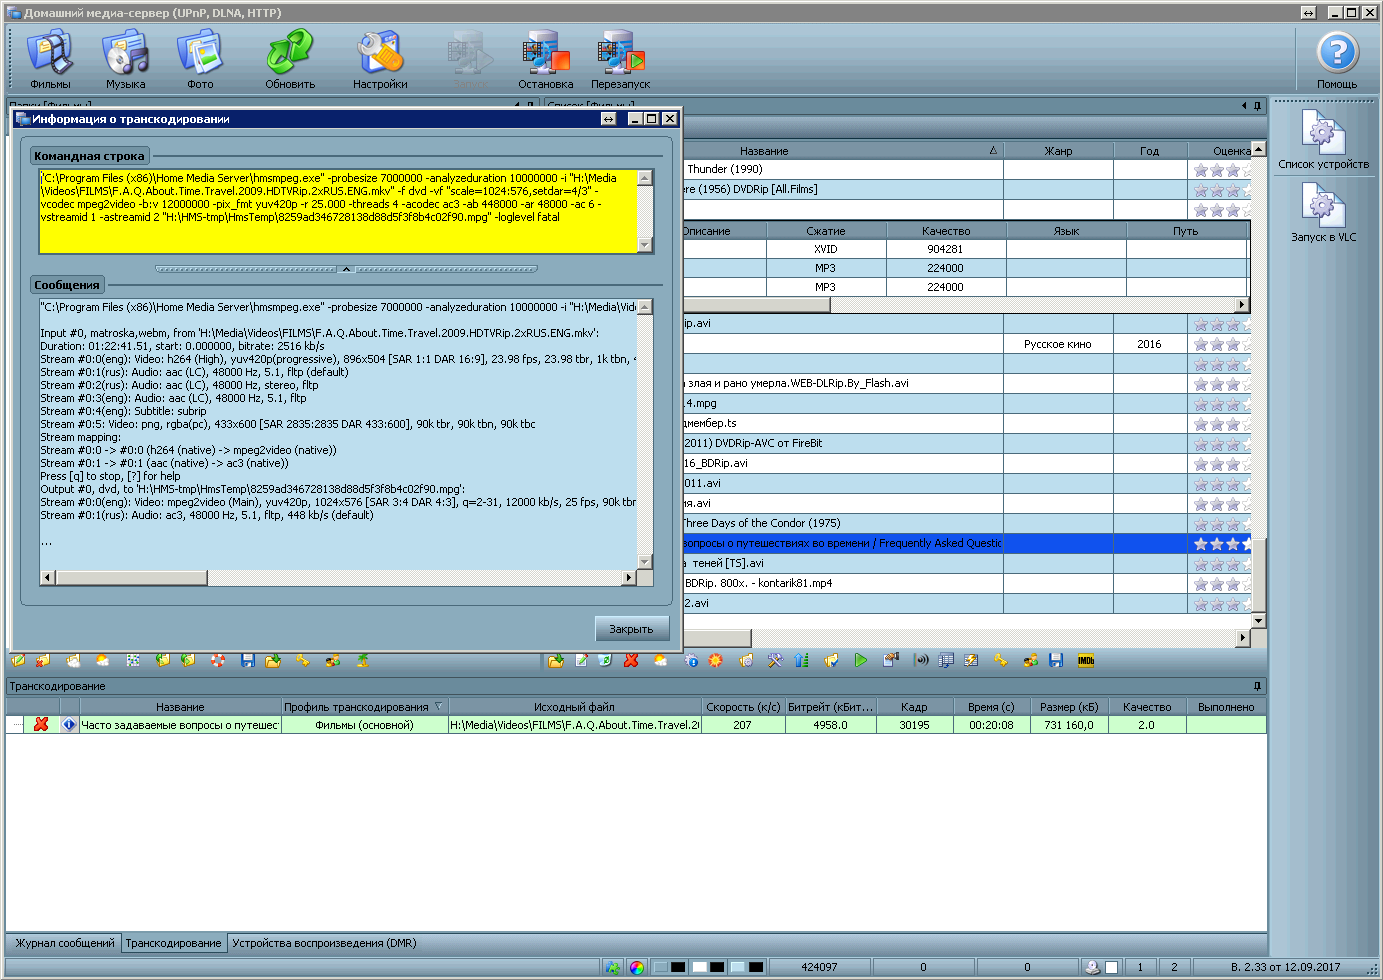Toggle the white checkbox in status bar

point(1111,967)
